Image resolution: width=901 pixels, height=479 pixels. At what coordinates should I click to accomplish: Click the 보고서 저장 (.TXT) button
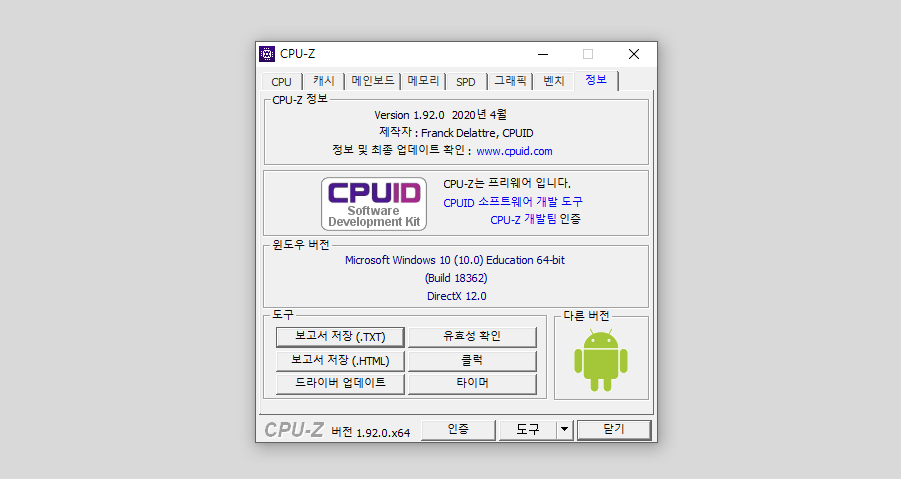click(340, 337)
